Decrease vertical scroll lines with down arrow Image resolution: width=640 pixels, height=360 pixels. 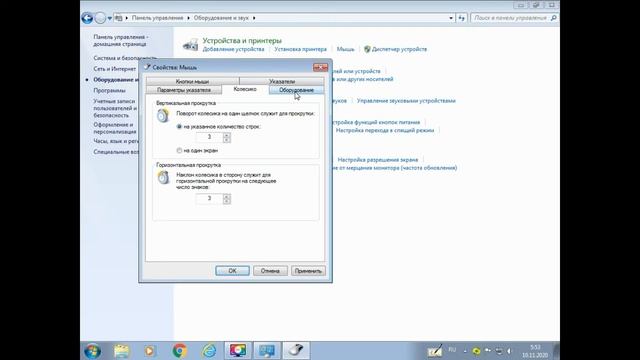pyautogui.click(x=227, y=140)
